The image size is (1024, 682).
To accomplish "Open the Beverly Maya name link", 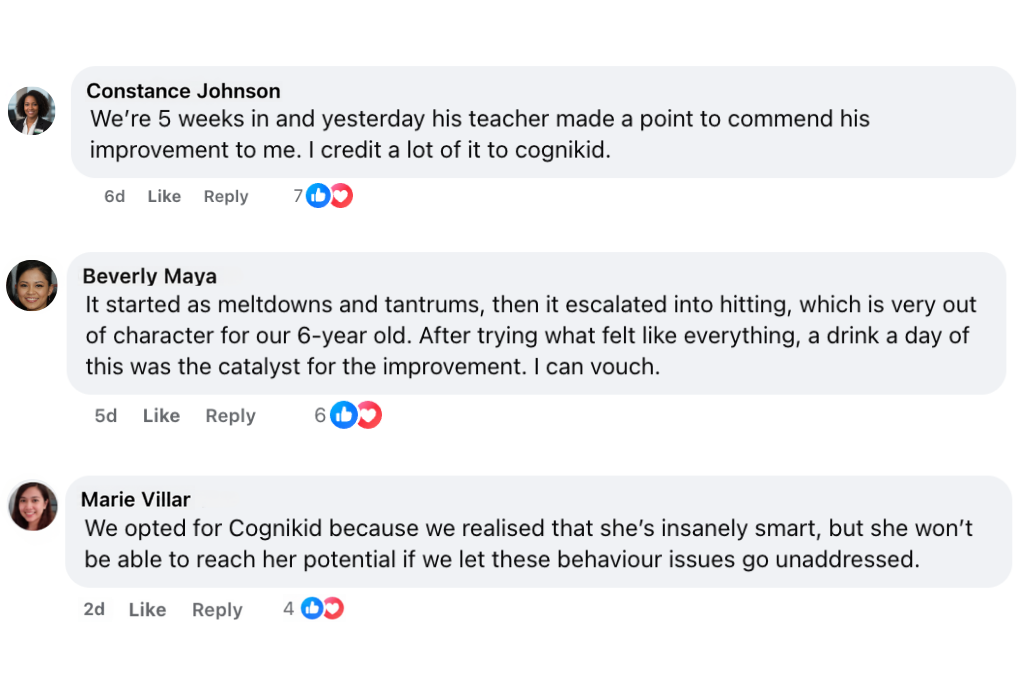I will pyautogui.click(x=149, y=276).
